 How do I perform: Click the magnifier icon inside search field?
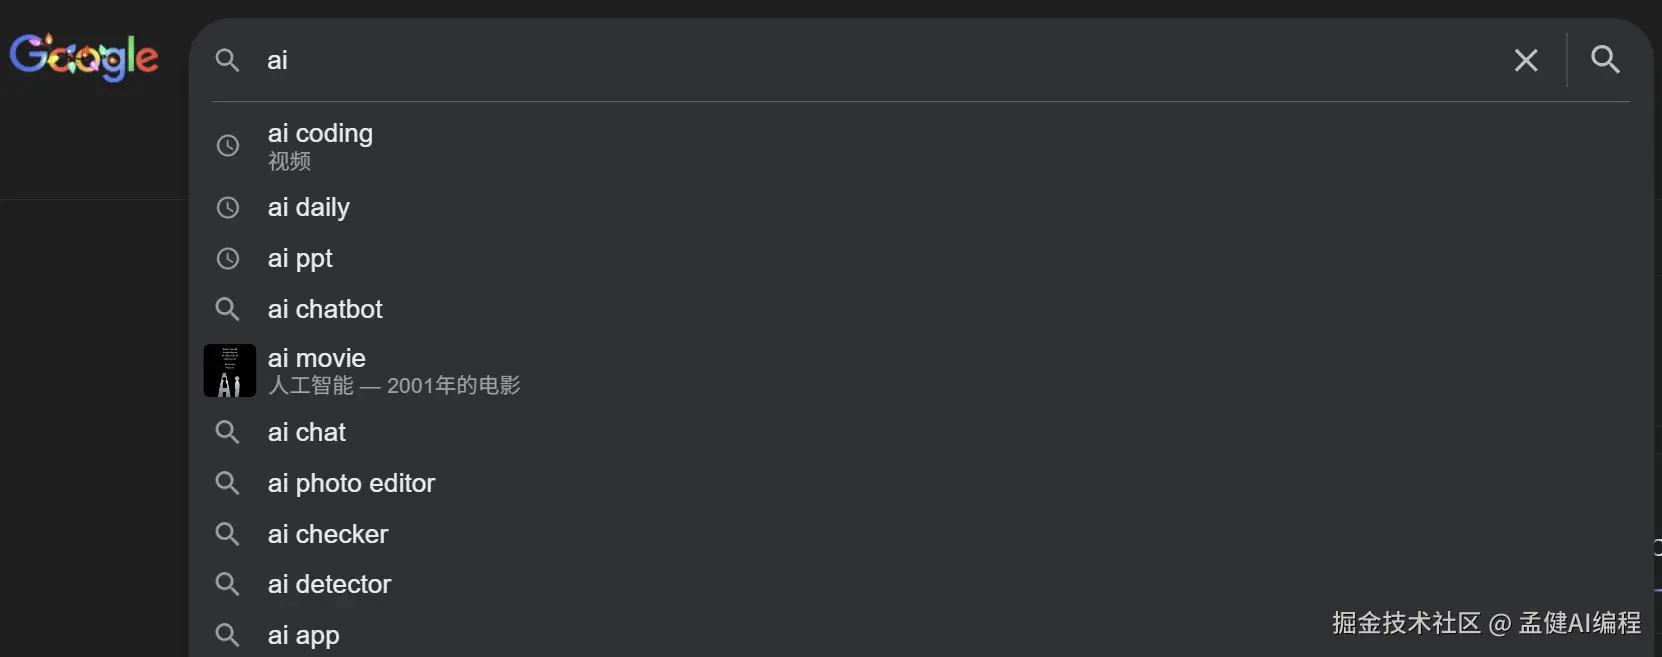click(228, 60)
